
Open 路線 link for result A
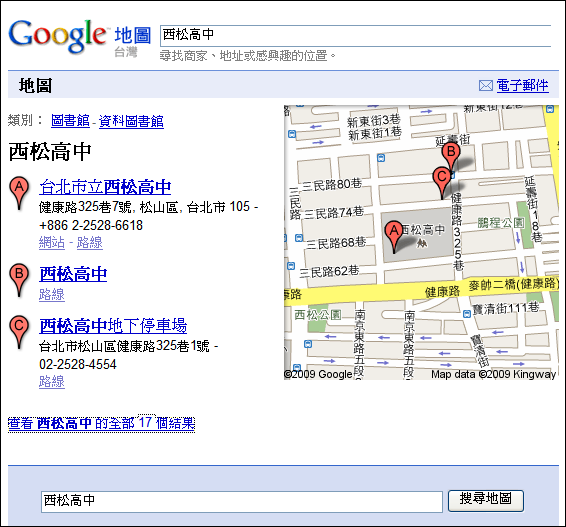pyautogui.click(x=90, y=243)
